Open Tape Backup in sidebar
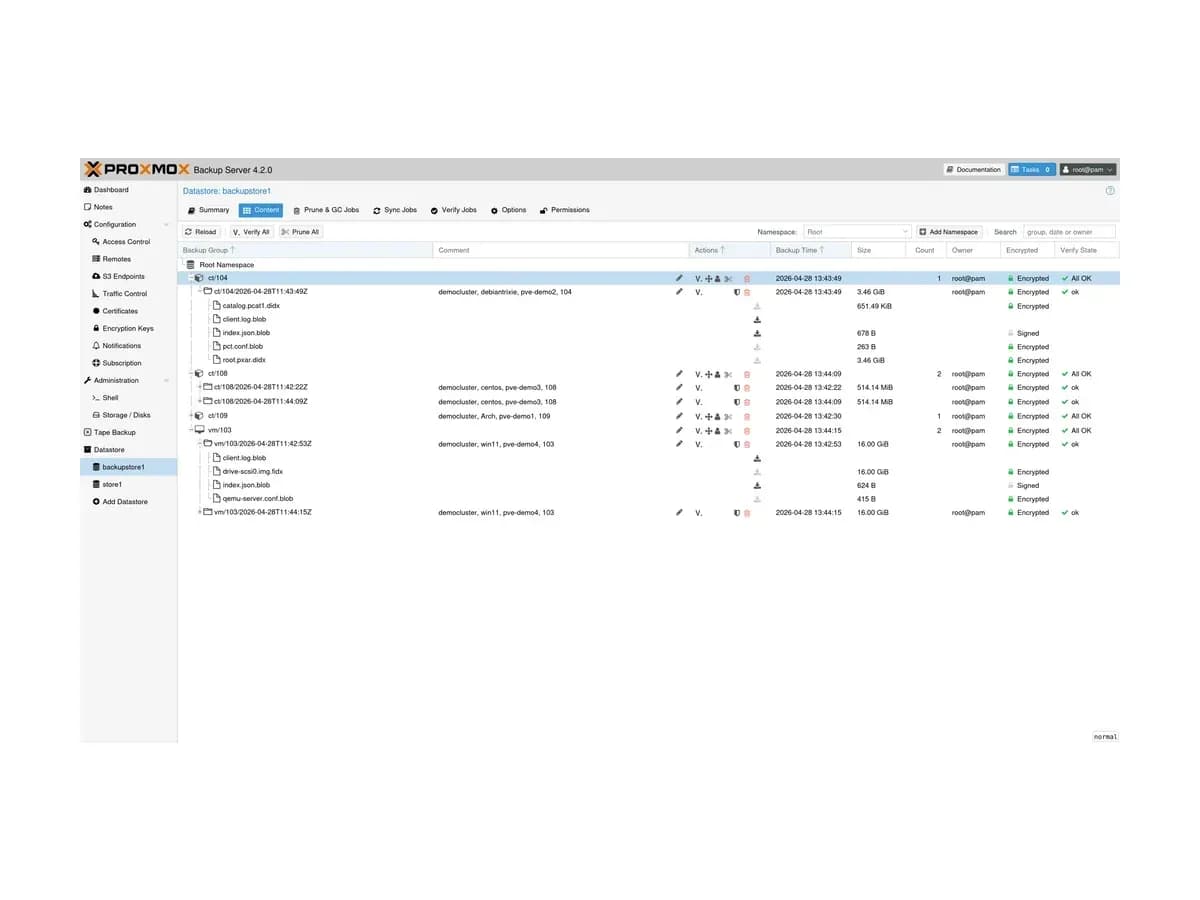 point(128,432)
